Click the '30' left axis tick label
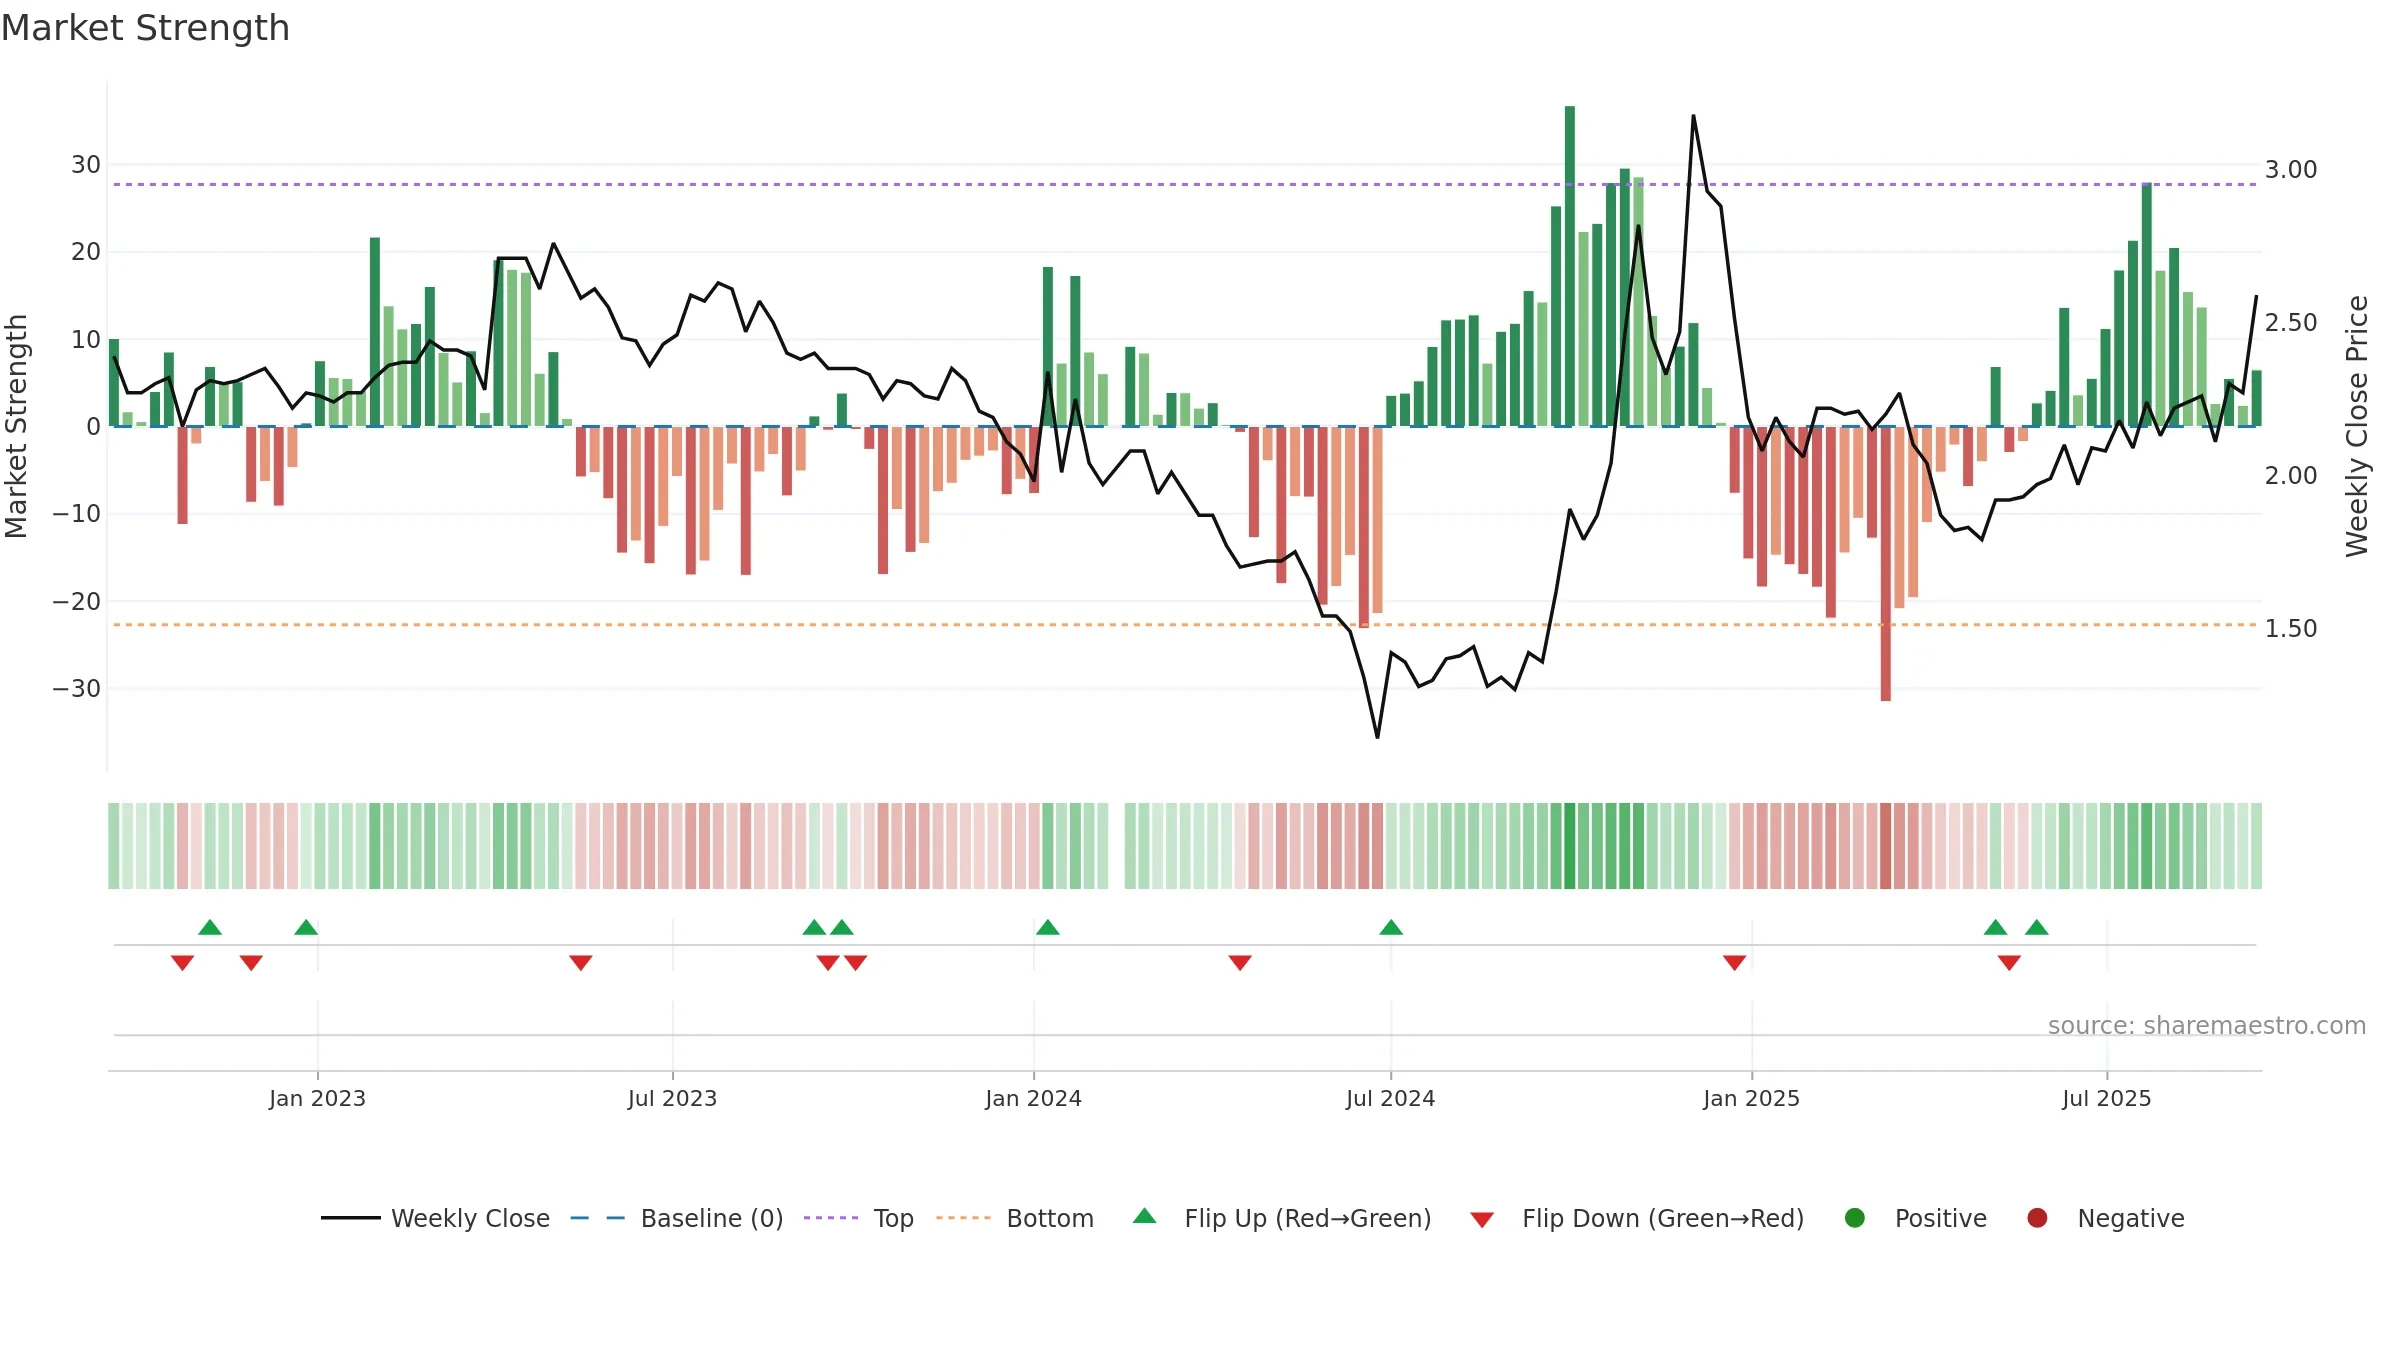 click(x=86, y=165)
